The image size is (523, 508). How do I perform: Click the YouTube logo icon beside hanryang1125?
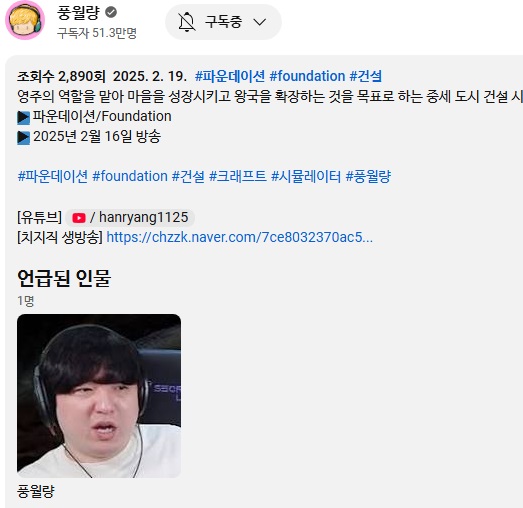coord(79,218)
